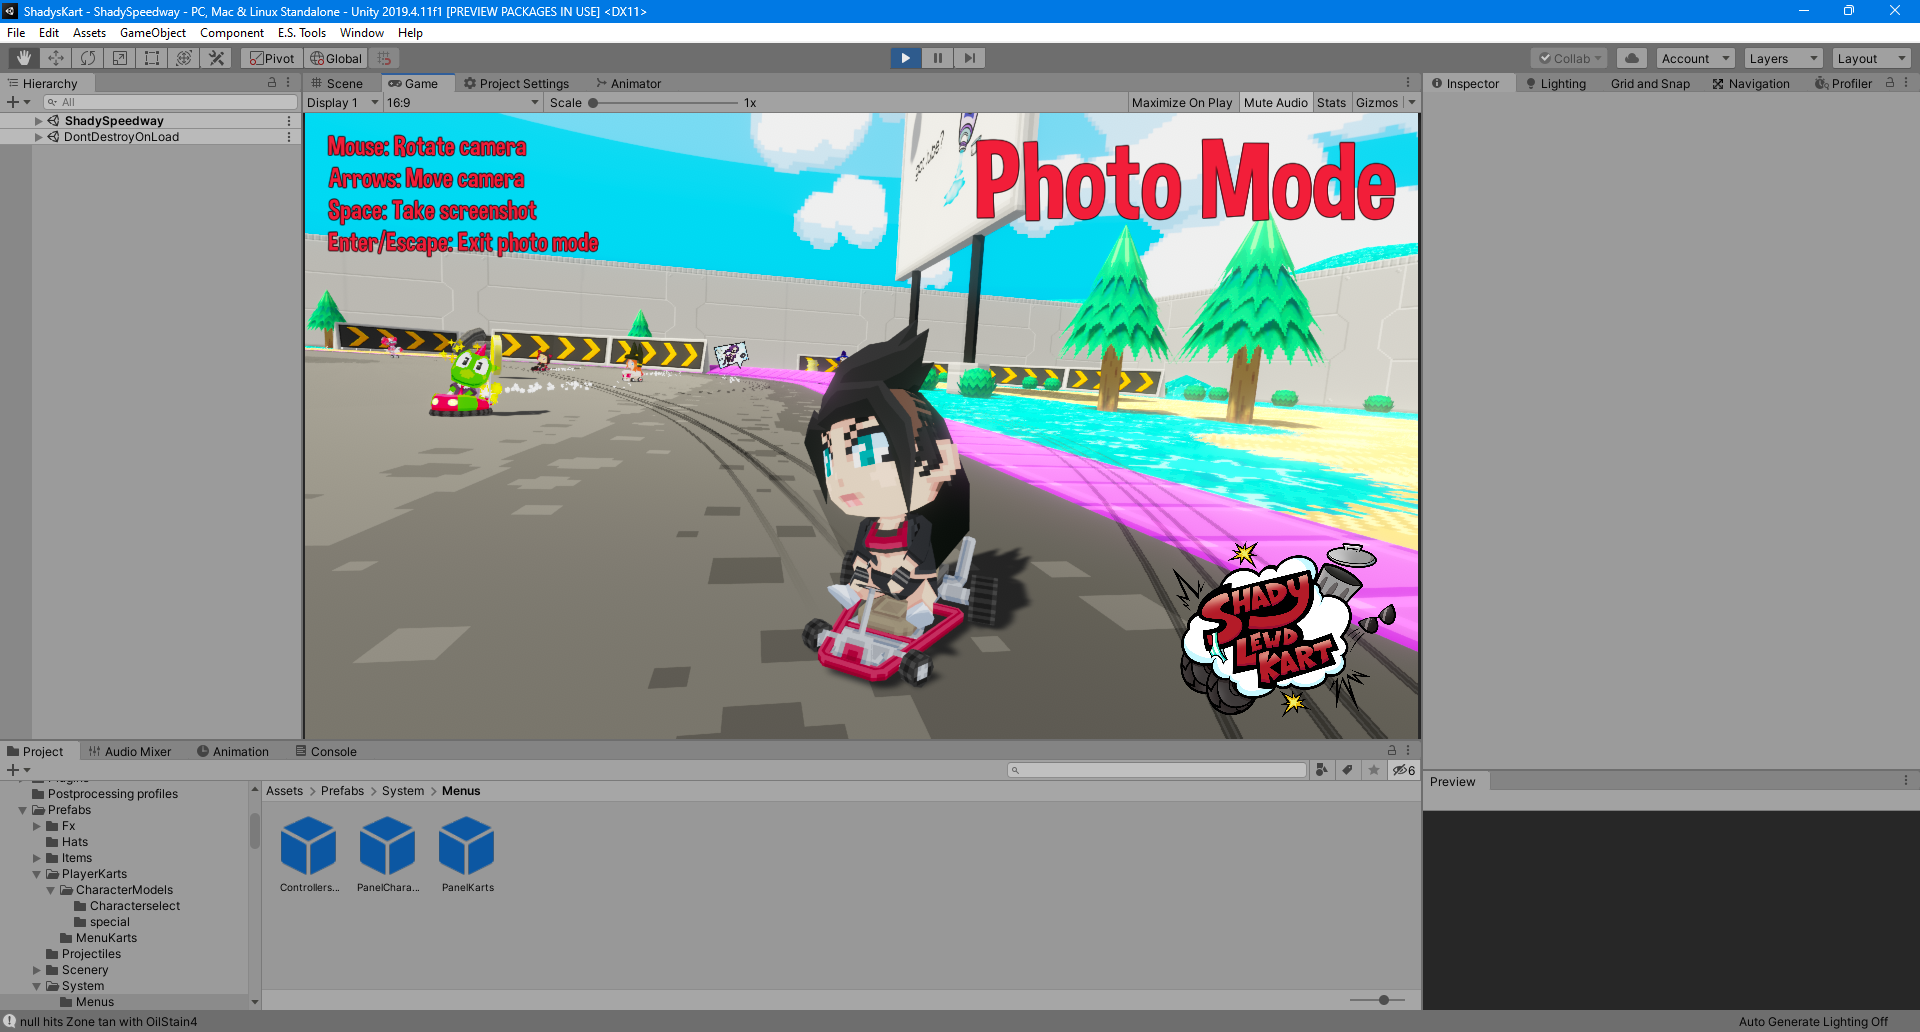Create a new asset in Project
This screenshot has height=1032, width=1920.
pyautogui.click(x=18, y=770)
